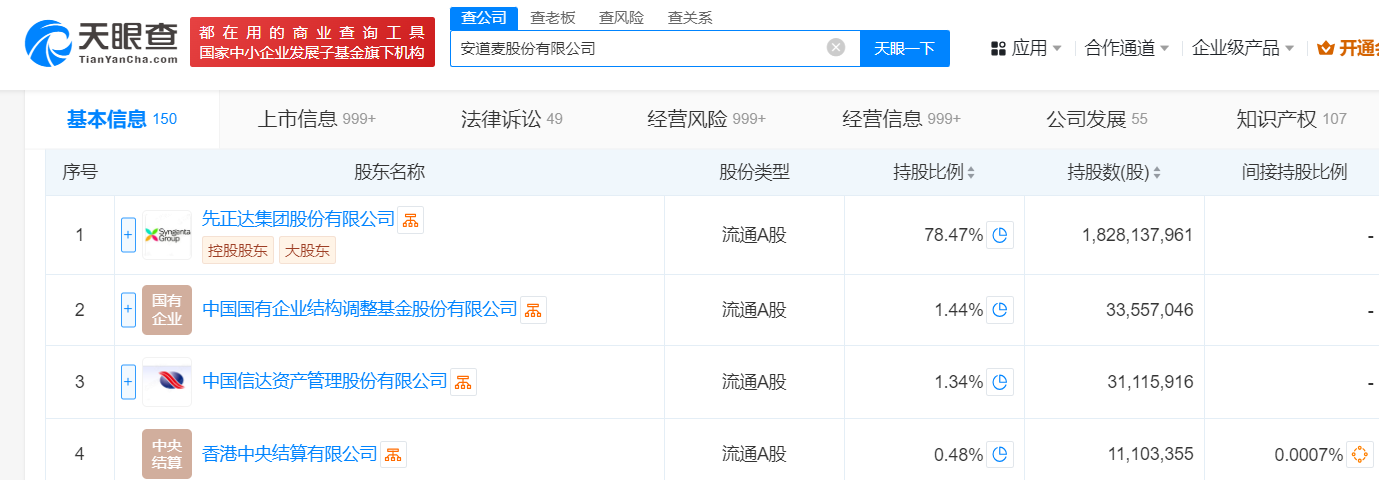
Task: Click the grid icon of 应用 menu
Action: [998, 48]
